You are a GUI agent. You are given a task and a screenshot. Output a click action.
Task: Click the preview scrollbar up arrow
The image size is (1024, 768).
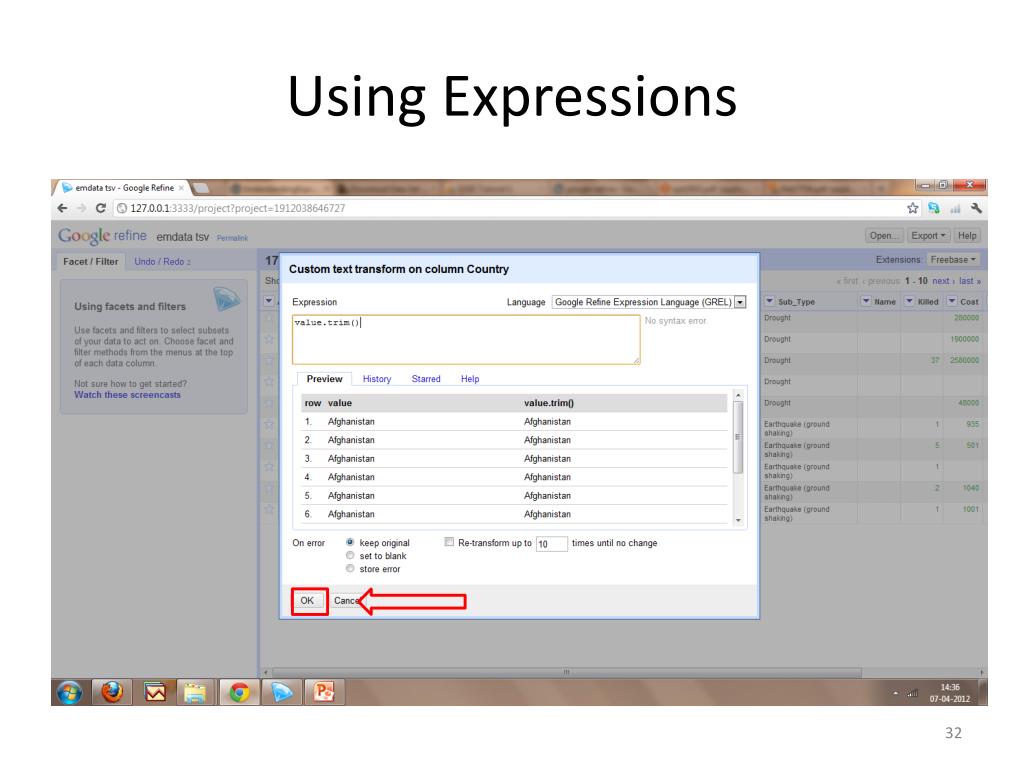738,395
